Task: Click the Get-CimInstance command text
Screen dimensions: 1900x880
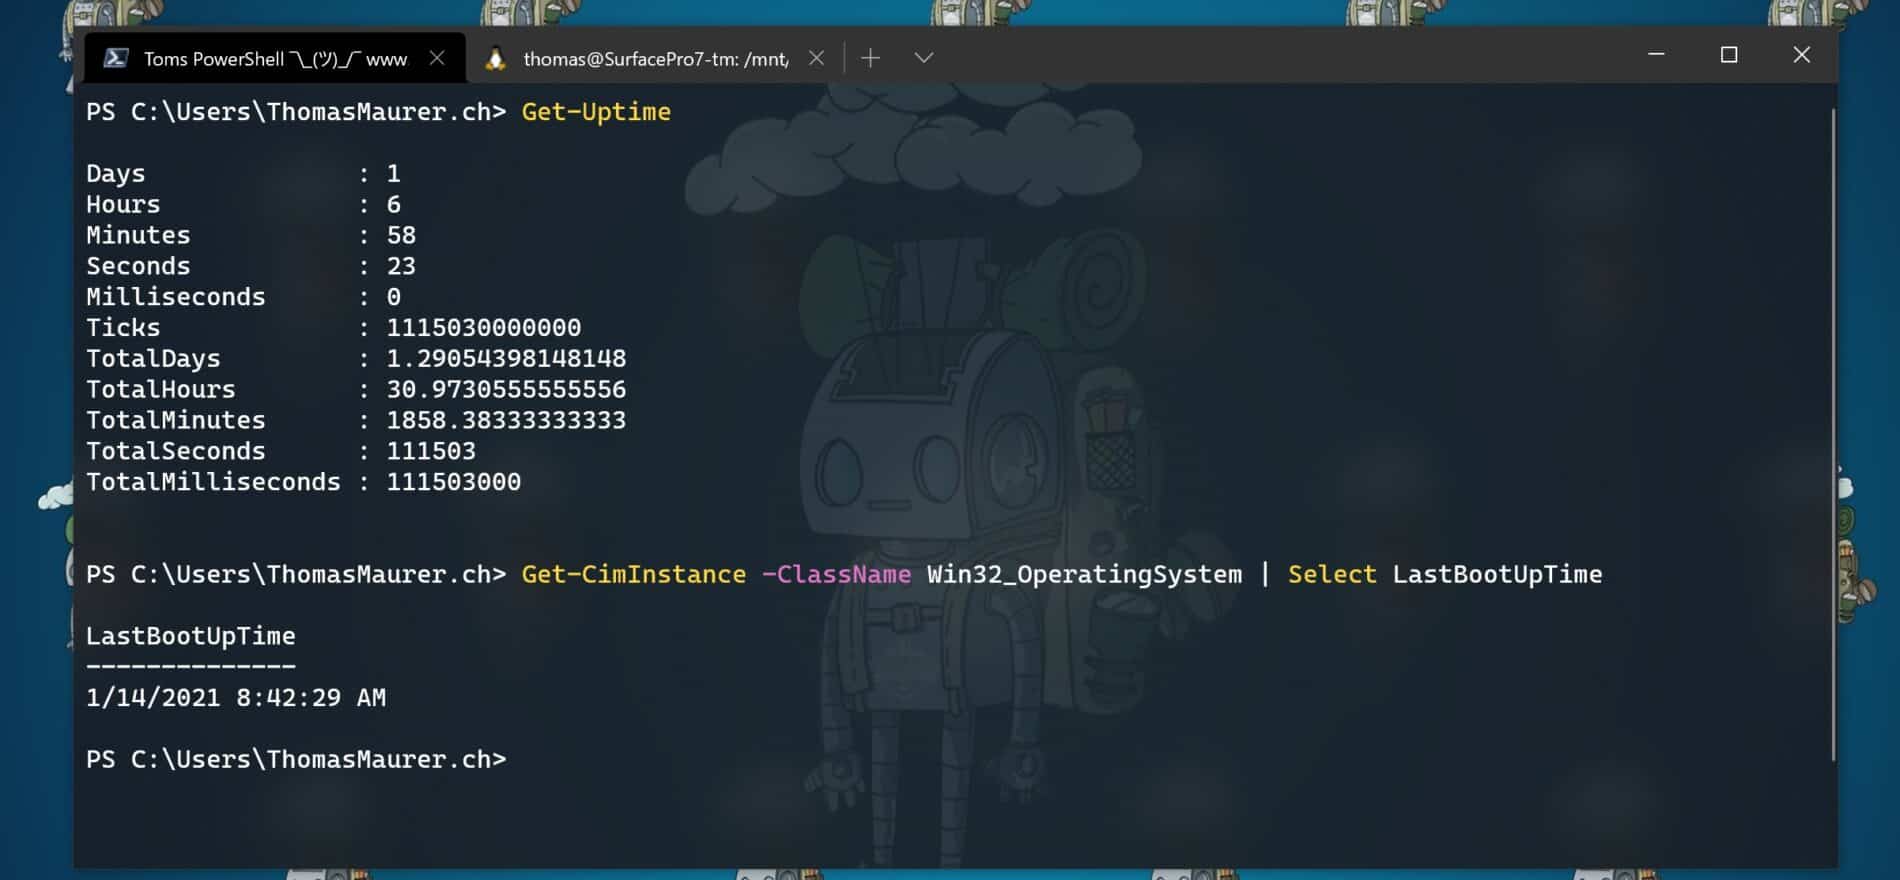Action: (x=634, y=575)
